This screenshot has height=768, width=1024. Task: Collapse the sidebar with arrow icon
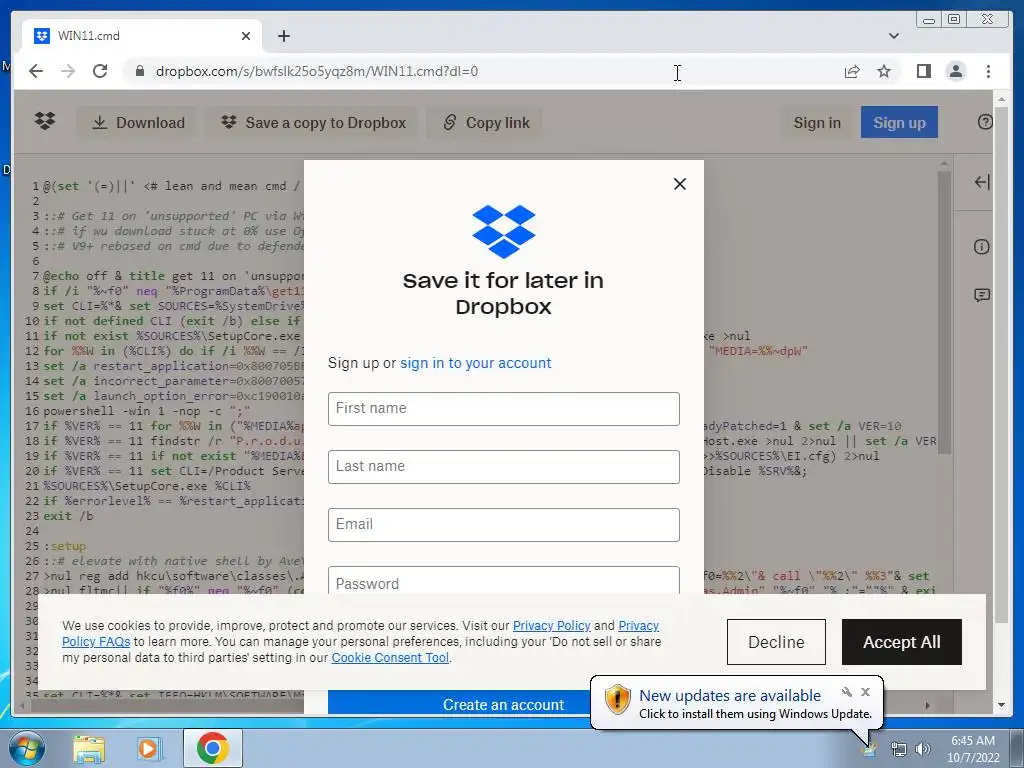click(982, 182)
